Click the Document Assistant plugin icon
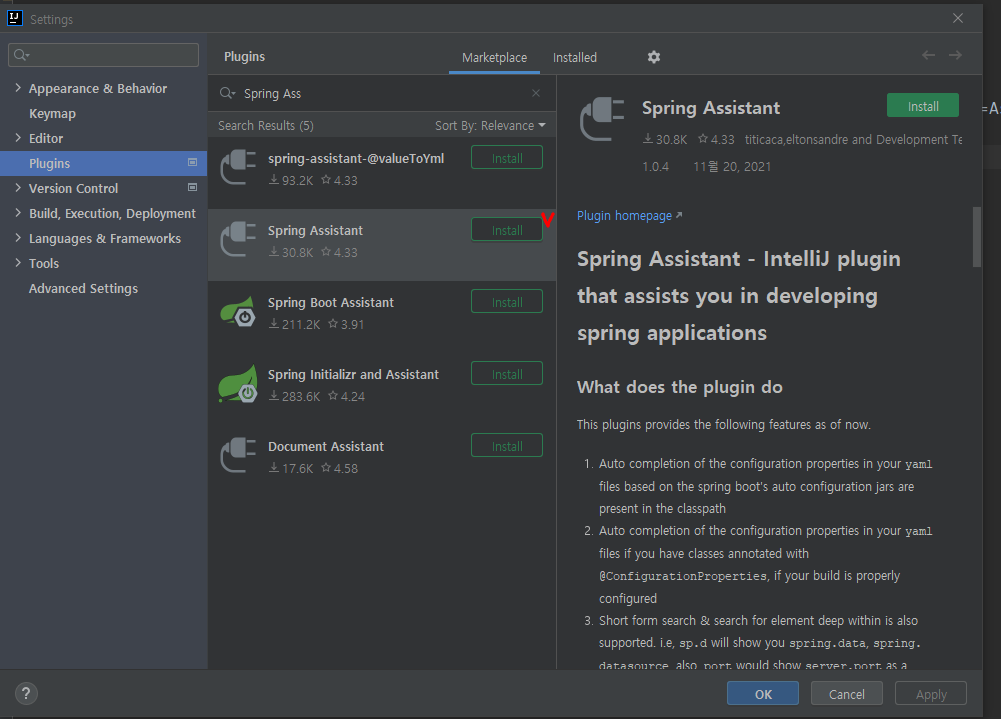The width and height of the screenshot is (1001, 719). [237, 455]
